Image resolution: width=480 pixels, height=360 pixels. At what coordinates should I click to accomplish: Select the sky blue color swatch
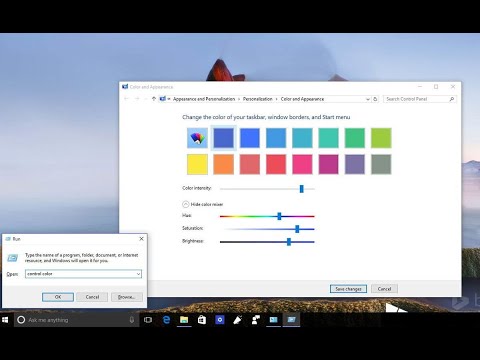276,138
